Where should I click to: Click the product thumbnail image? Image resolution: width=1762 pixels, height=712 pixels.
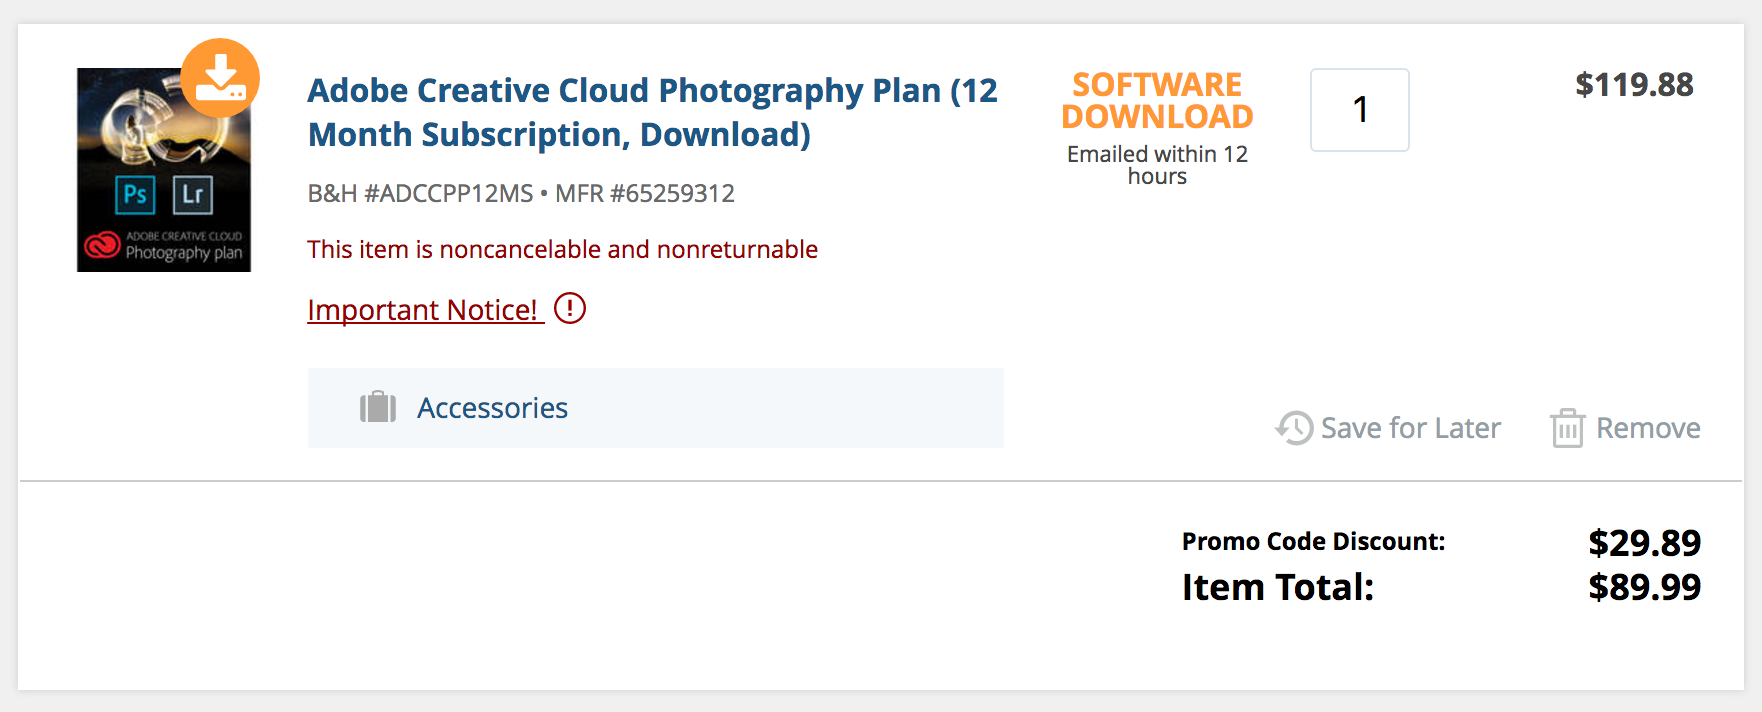pyautogui.click(x=163, y=167)
